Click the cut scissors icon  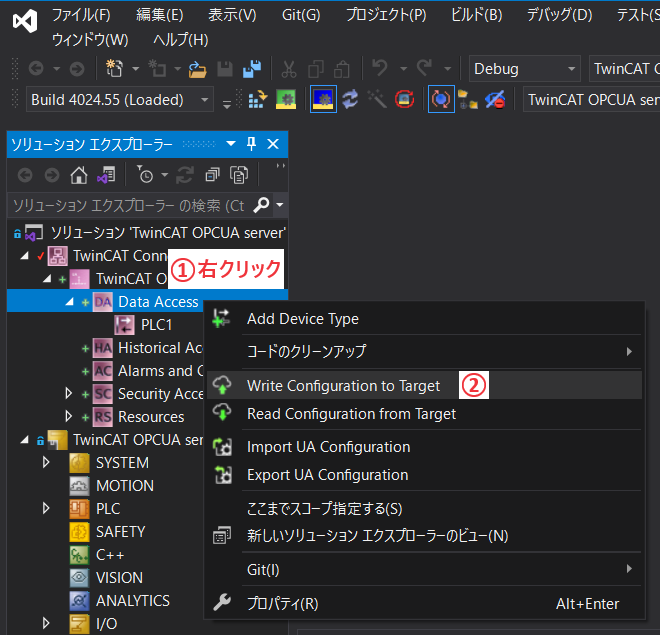[289, 69]
